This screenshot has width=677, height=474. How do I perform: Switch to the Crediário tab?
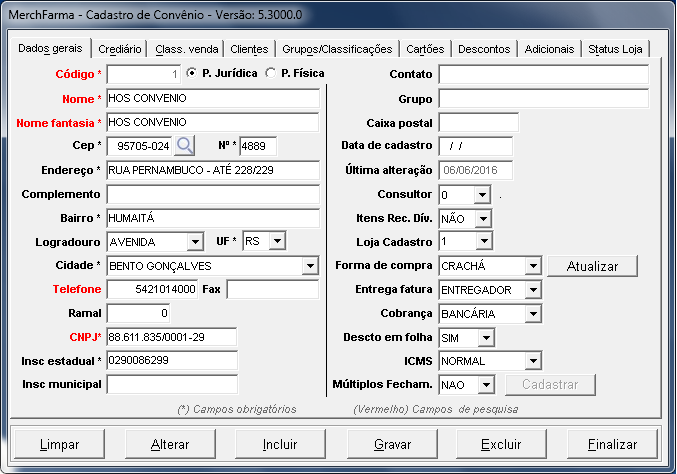pyautogui.click(x=121, y=48)
